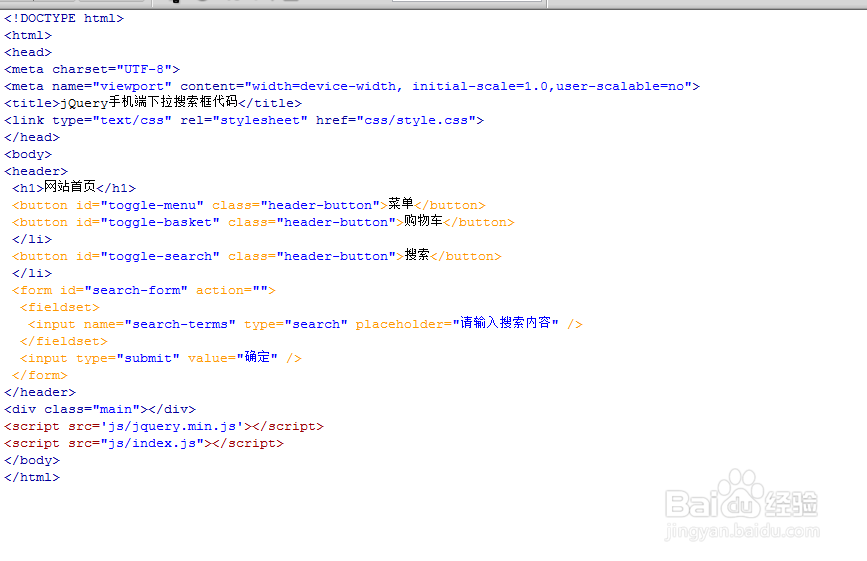Click the action="" attribute of the form
This screenshot has width=867, height=561.
pyautogui.click(x=232, y=291)
